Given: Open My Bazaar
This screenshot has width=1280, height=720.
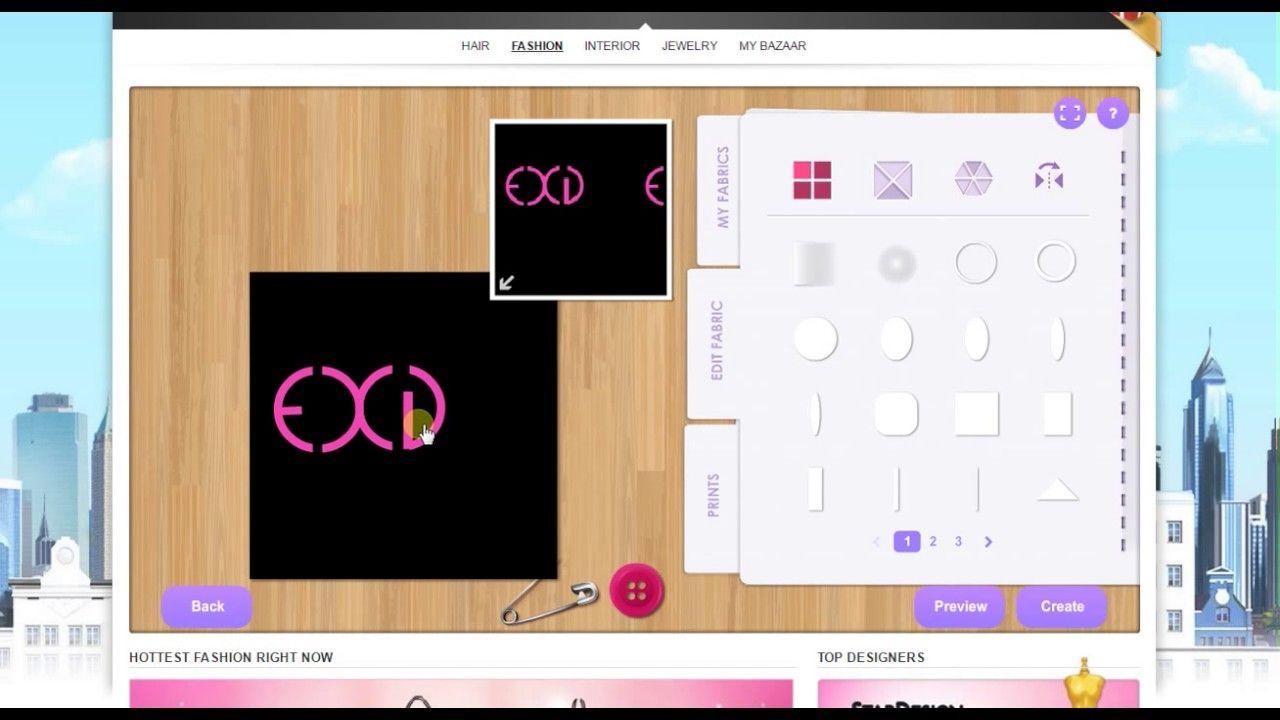Looking at the screenshot, I should pyautogui.click(x=772, y=46).
